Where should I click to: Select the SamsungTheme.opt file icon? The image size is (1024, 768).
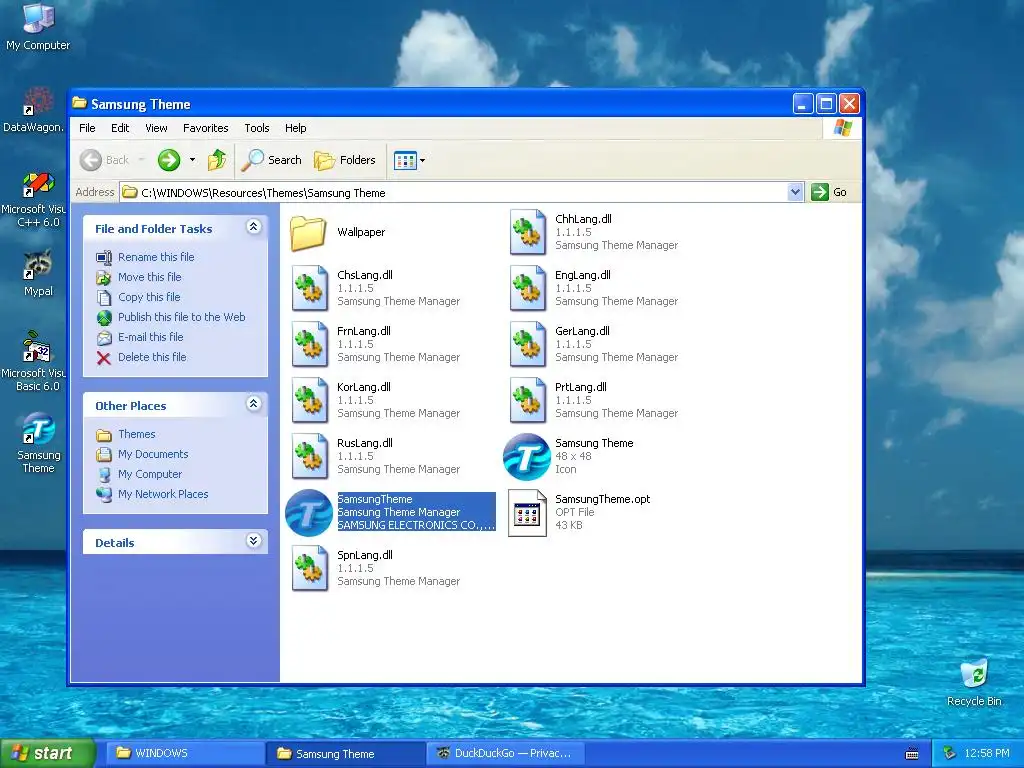click(527, 513)
